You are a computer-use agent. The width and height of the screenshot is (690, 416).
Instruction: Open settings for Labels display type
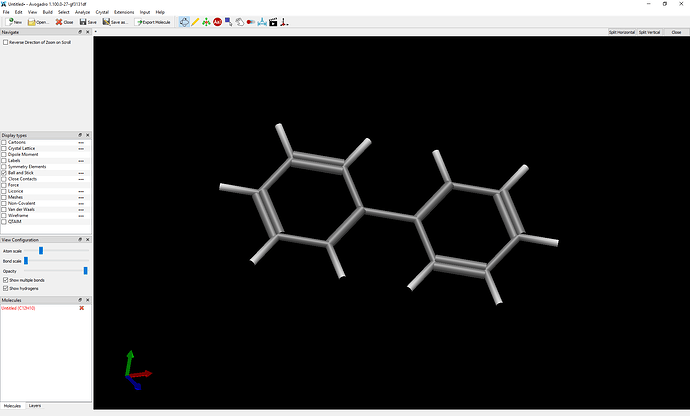(x=81, y=161)
